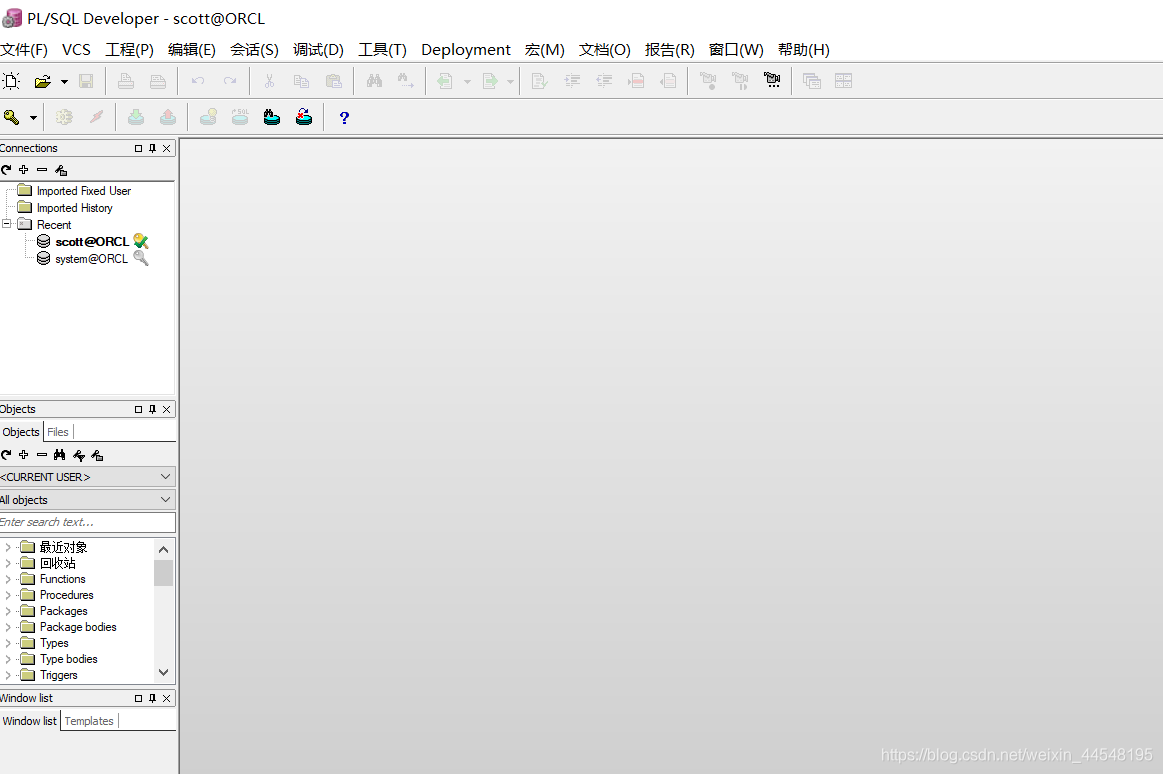This screenshot has height=774, width=1163.
Task: Click the Redo arrow icon
Action: (230, 82)
